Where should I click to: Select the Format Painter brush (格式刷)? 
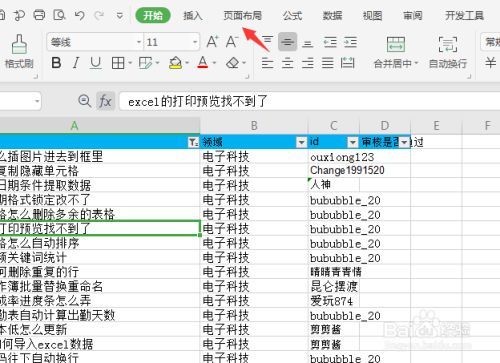coord(19,52)
